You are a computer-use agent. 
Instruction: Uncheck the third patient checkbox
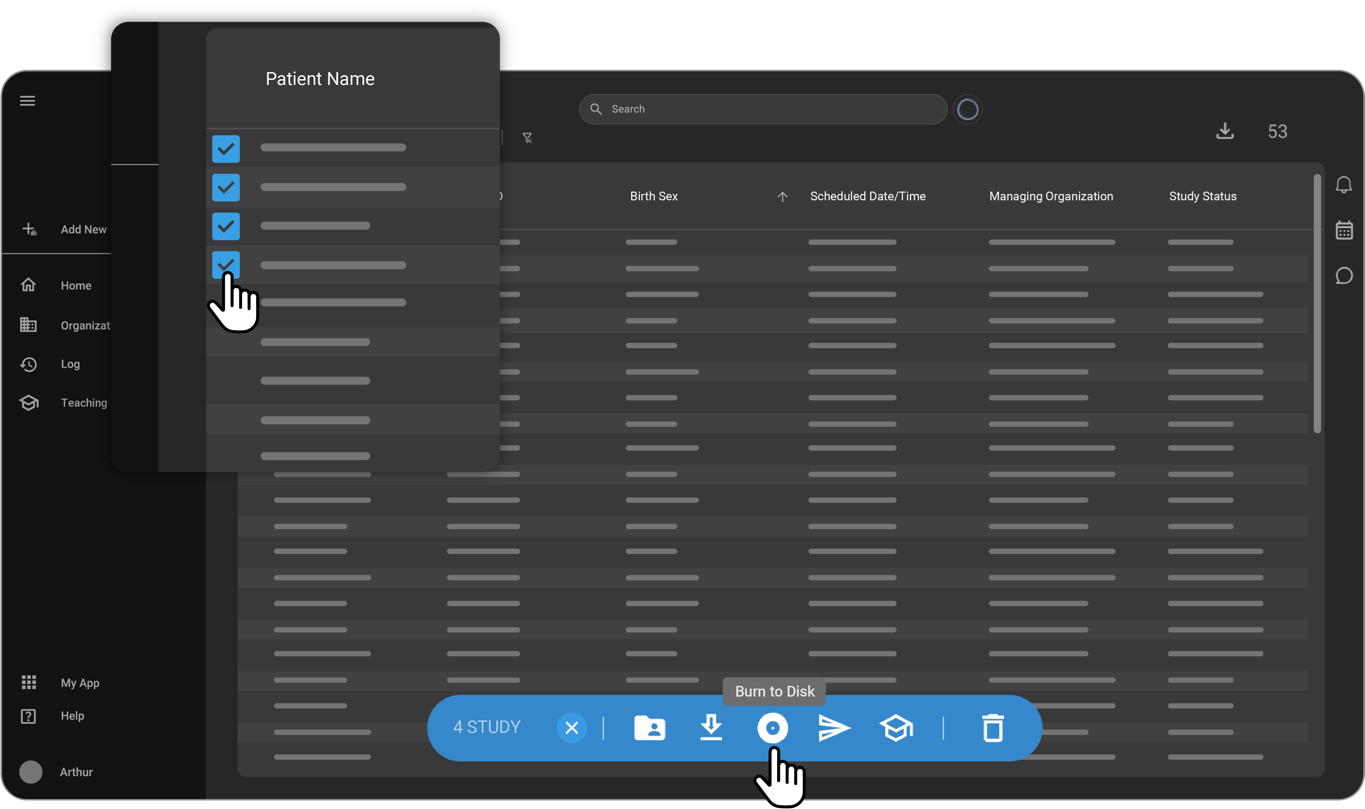point(226,227)
